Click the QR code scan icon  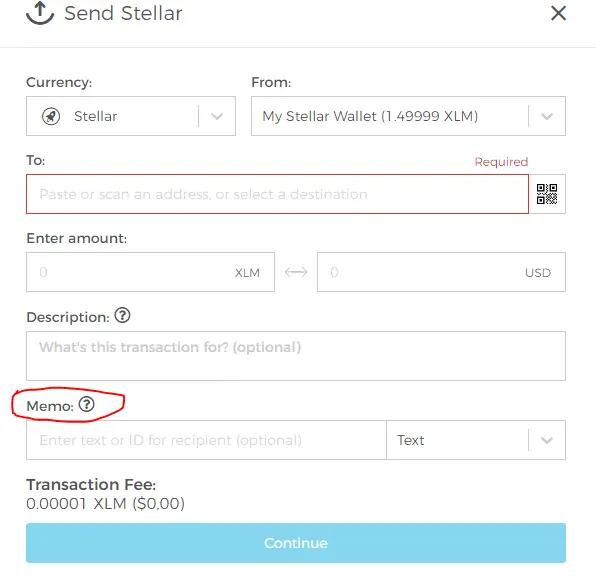click(x=547, y=194)
